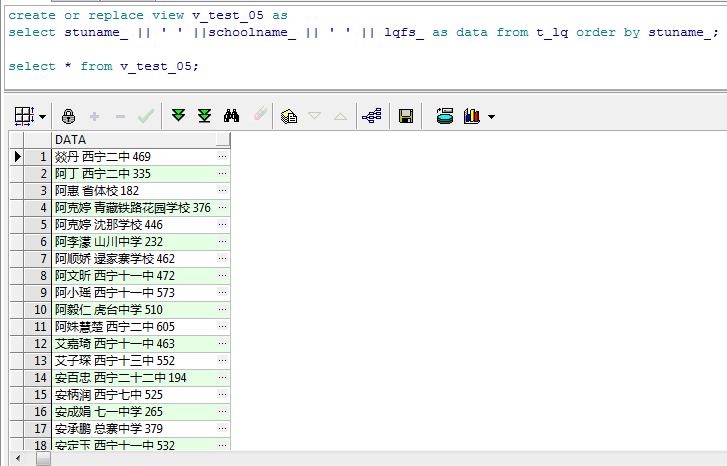This screenshot has width=727, height=466.
Task: Click the bar chart icon
Action: [x=472, y=116]
